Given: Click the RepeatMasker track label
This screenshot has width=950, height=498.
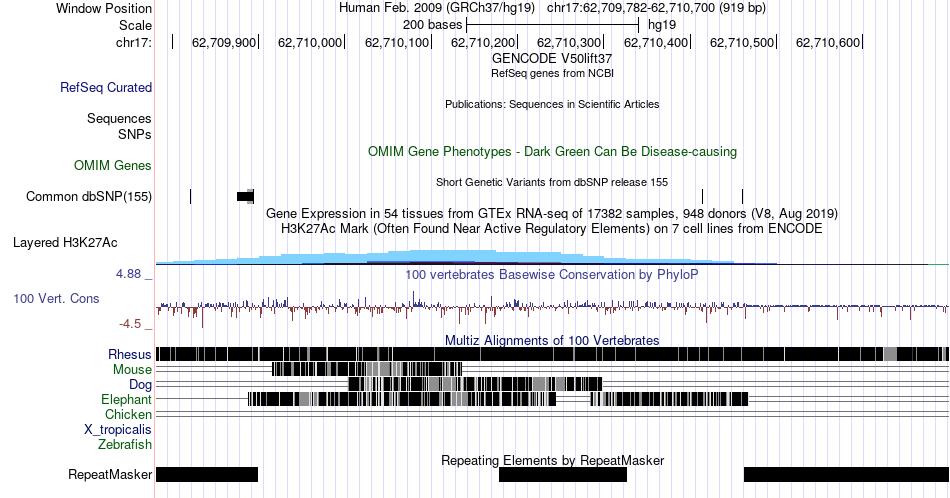Looking at the screenshot, I should point(110,474).
